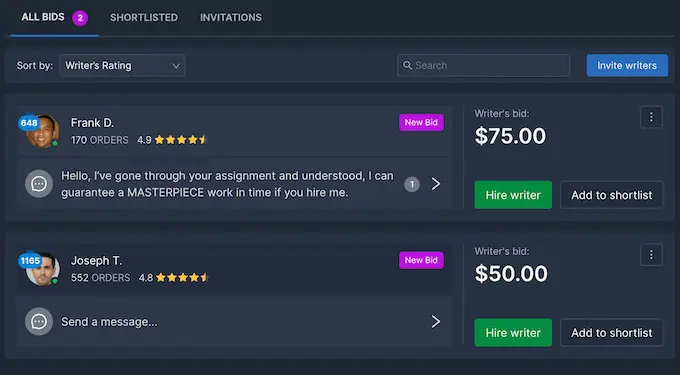The image size is (680, 375).
Task: Hire writer Frank D. for $75.00
Action: (x=513, y=195)
